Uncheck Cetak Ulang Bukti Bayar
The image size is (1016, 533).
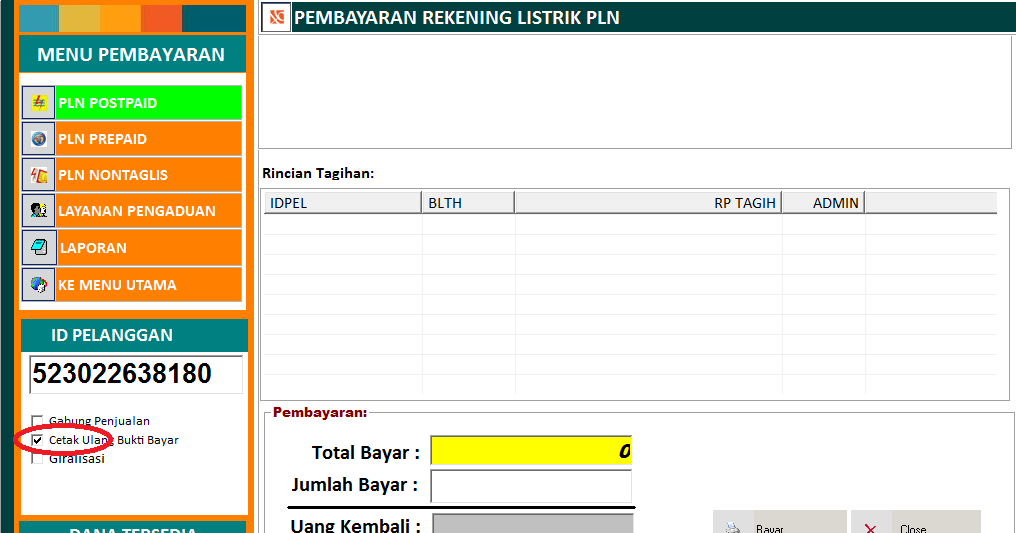pos(37,440)
